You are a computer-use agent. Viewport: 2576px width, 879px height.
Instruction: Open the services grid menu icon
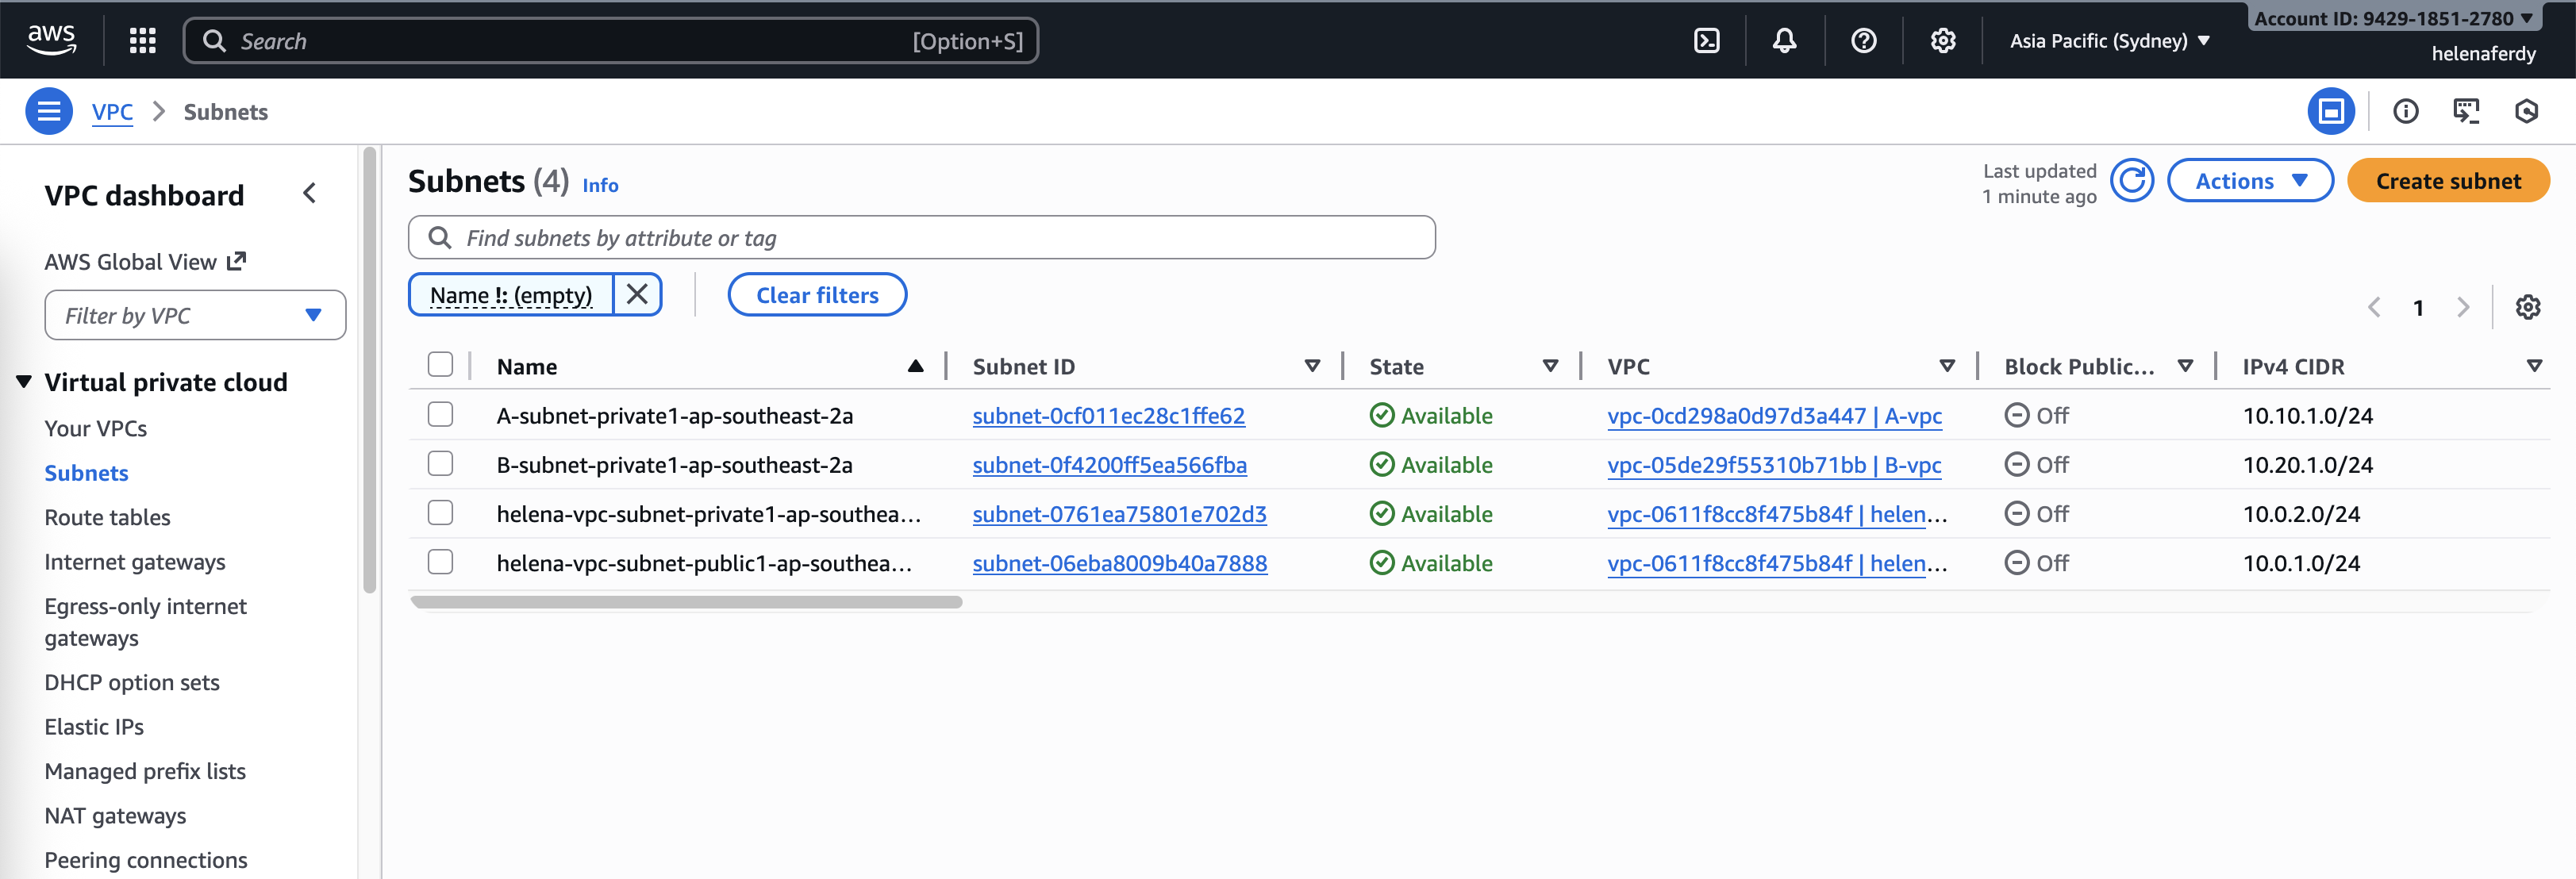point(143,41)
